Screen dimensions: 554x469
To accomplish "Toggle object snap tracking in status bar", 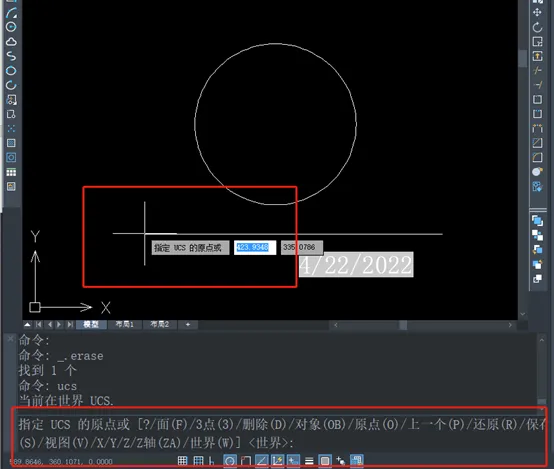I will 261,461.
